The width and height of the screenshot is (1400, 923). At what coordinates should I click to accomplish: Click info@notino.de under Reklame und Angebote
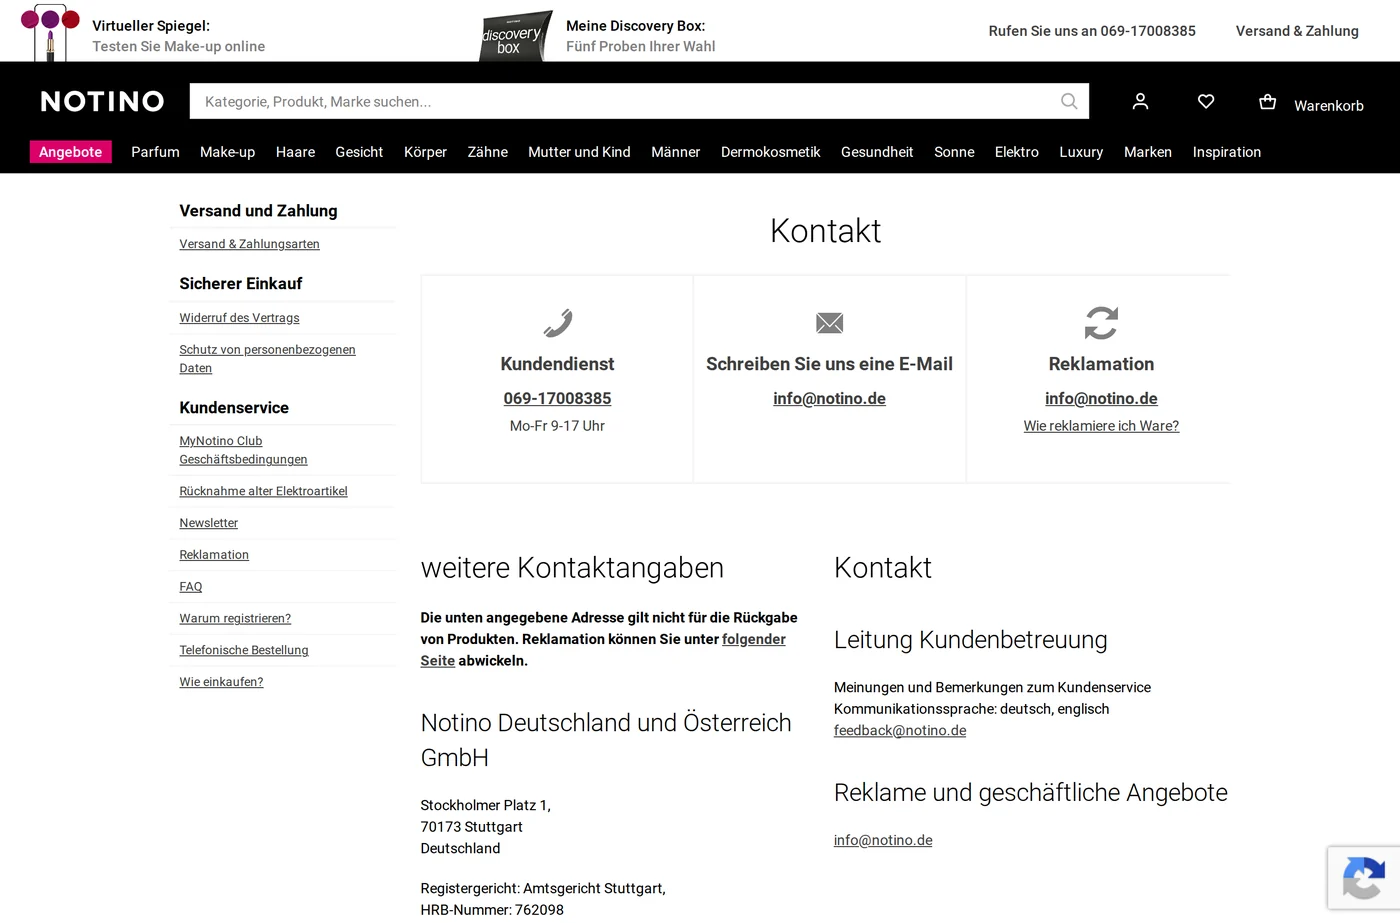click(883, 841)
